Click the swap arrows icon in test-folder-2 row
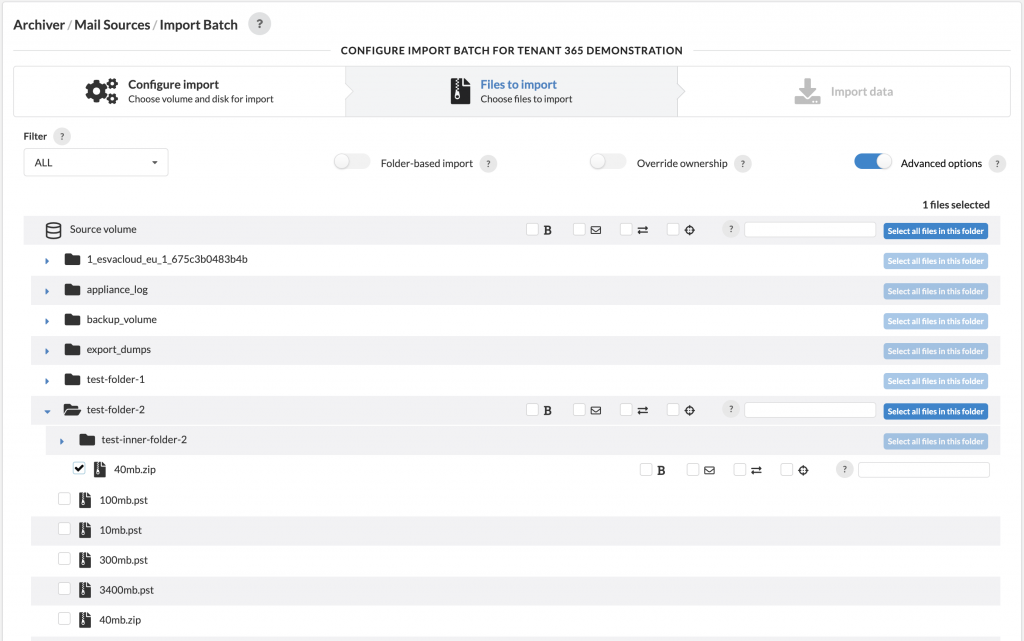The image size is (1024, 641). coord(643,411)
